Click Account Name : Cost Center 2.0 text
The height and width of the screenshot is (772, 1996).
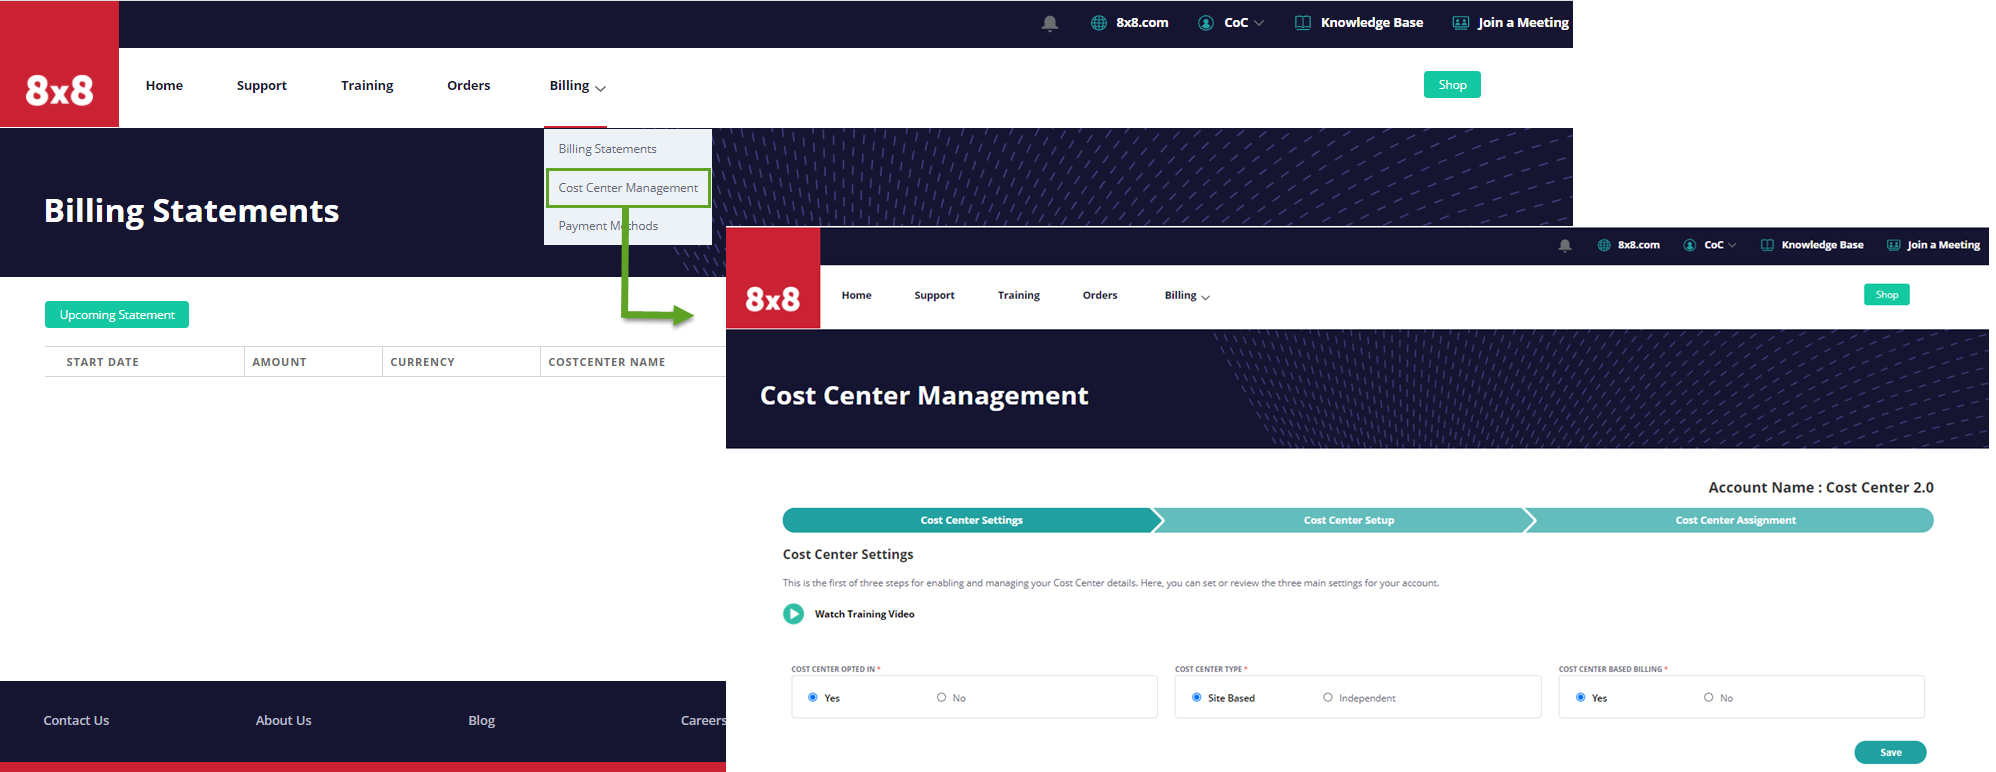click(x=1820, y=488)
